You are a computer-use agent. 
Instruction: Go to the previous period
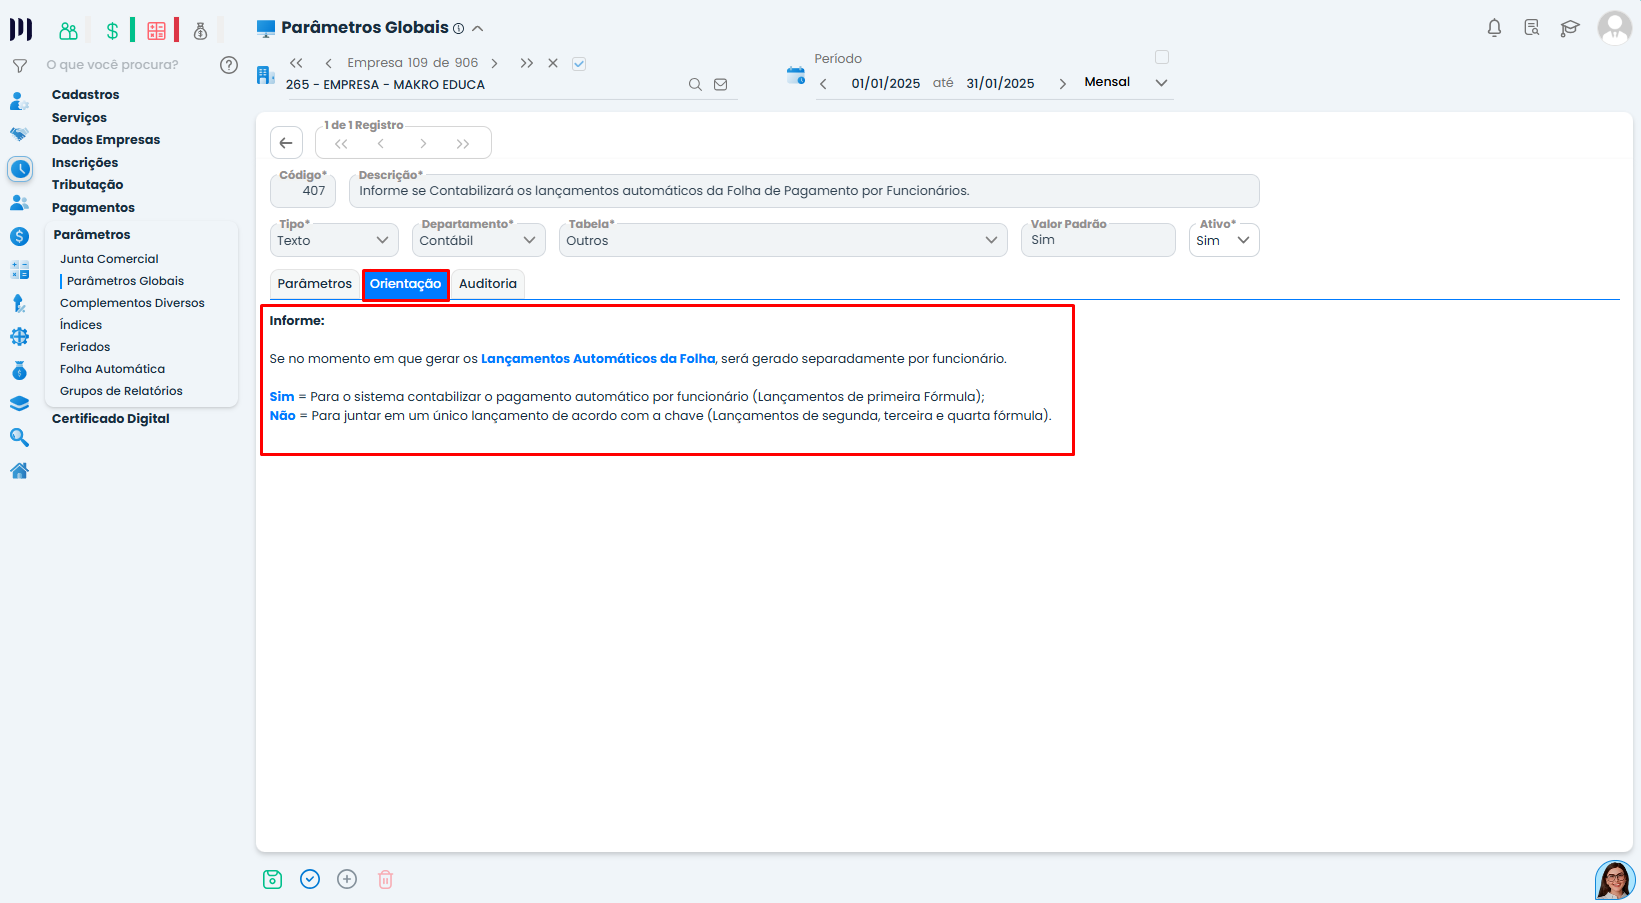pyautogui.click(x=823, y=84)
